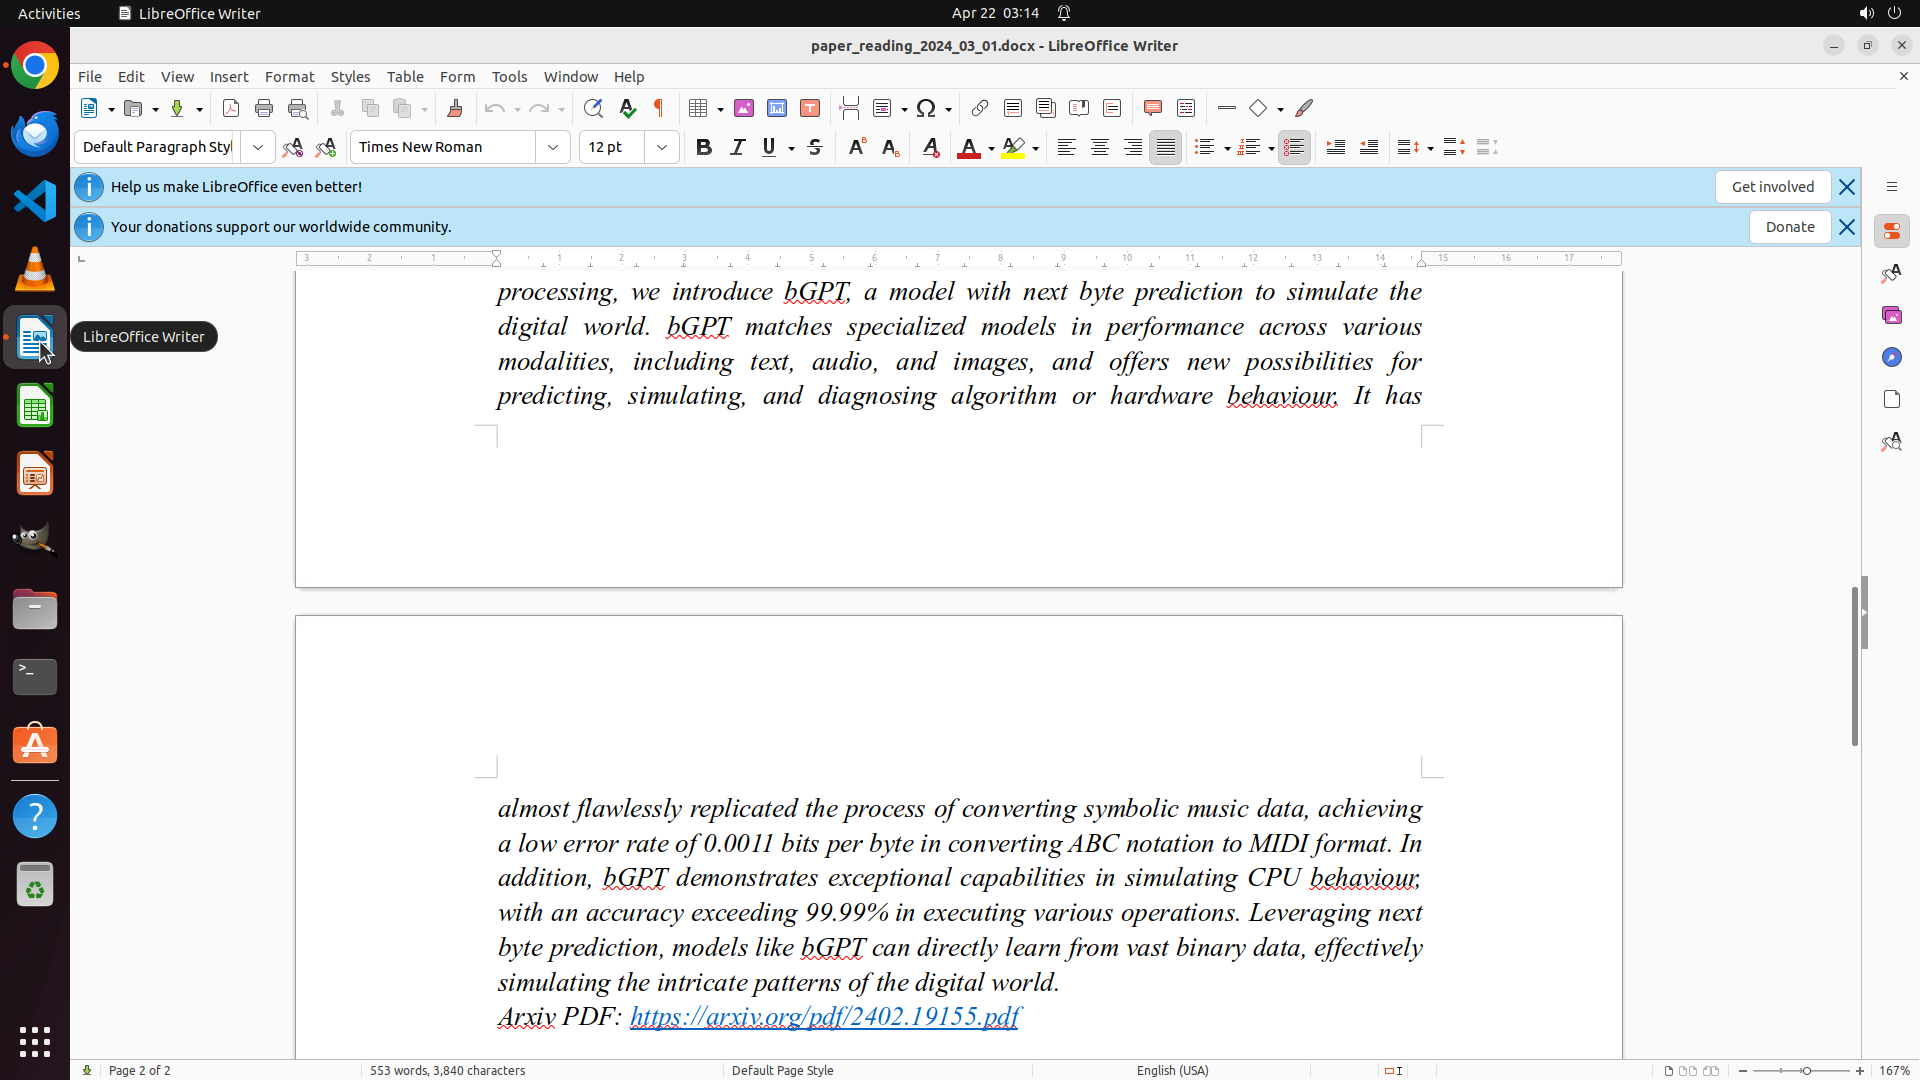Open the sidebar Navigator panel
The width and height of the screenshot is (1920, 1080).
pyautogui.click(x=1892, y=357)
